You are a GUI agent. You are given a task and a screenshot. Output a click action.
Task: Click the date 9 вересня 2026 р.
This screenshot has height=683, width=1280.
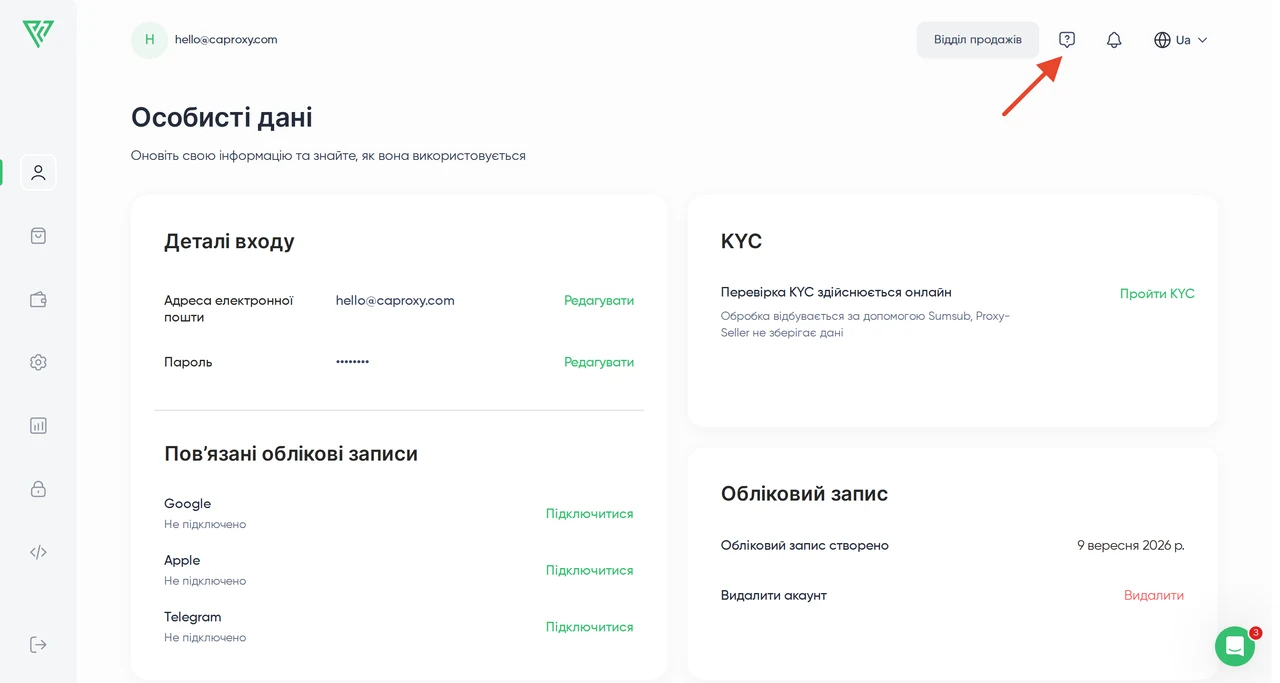(1131, 546)
